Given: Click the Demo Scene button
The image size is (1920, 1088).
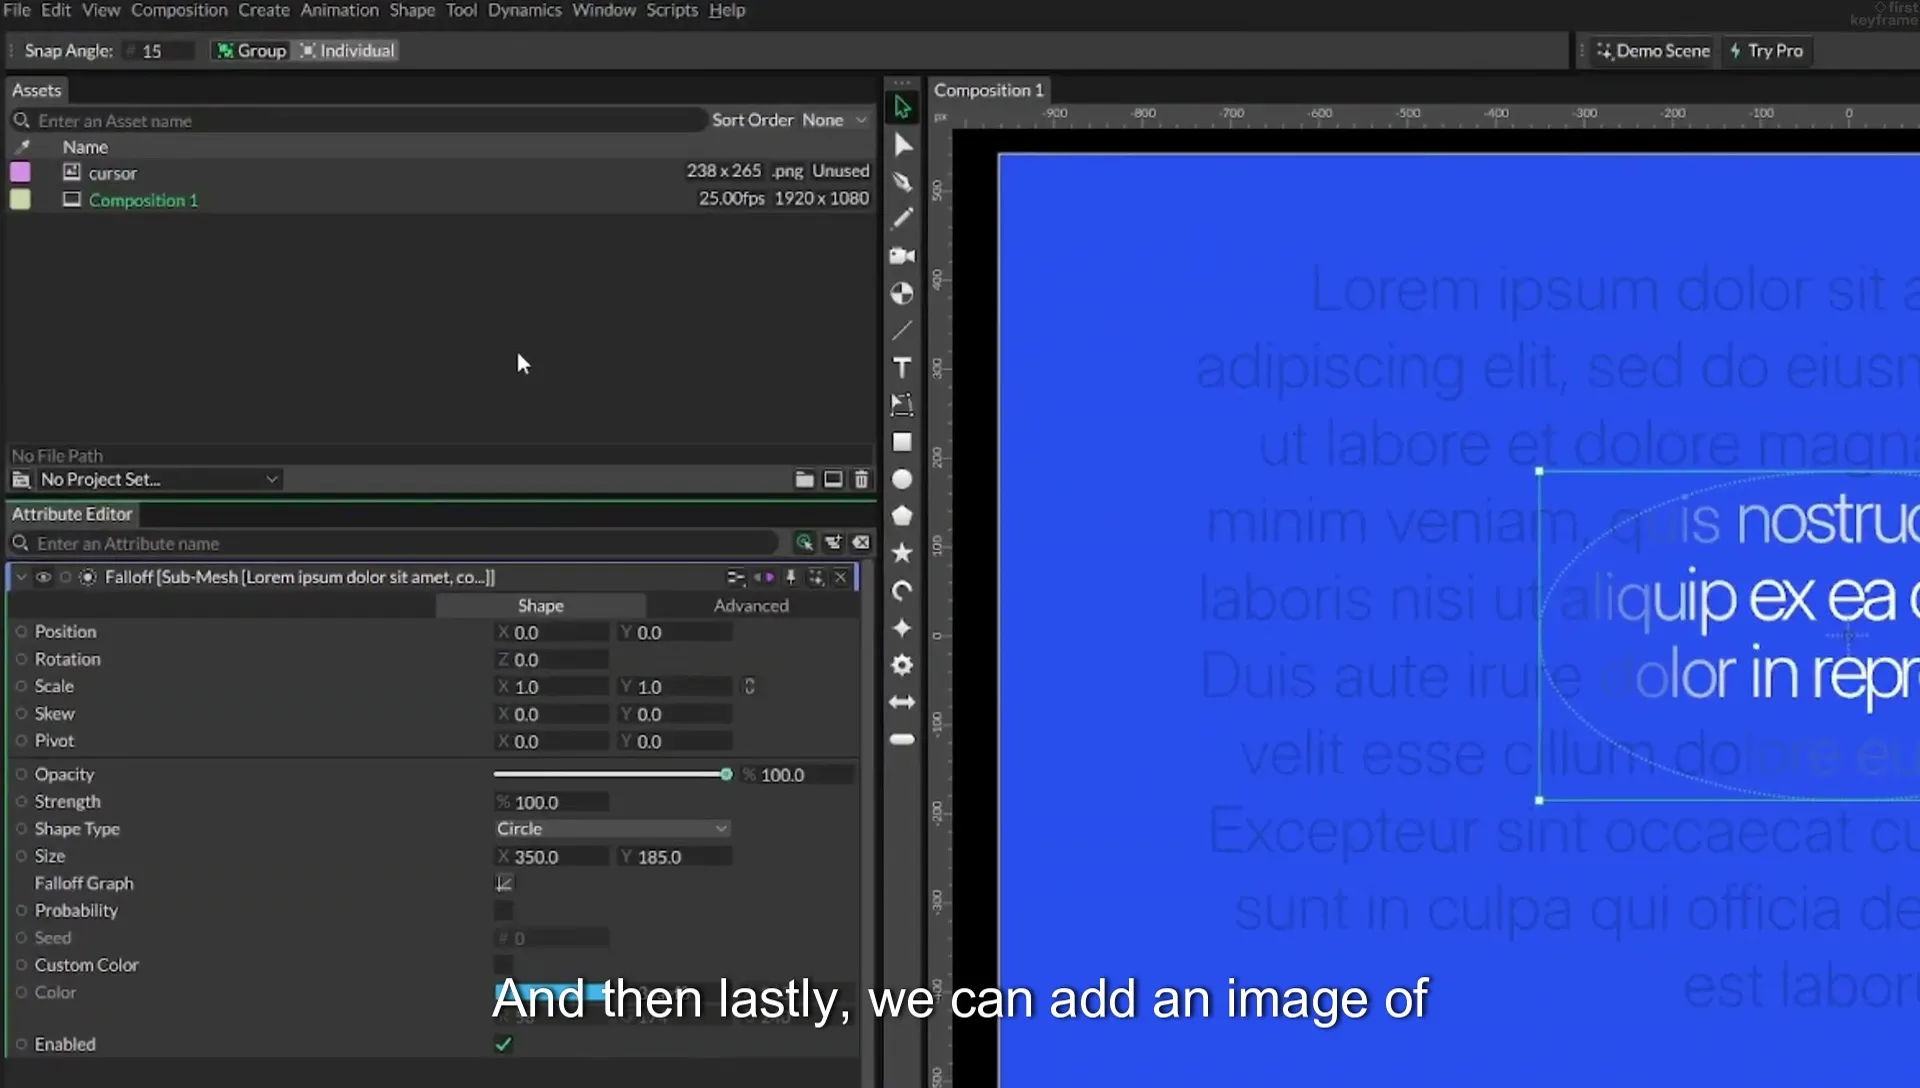Looking at the screenshot, I should 1653,51.
